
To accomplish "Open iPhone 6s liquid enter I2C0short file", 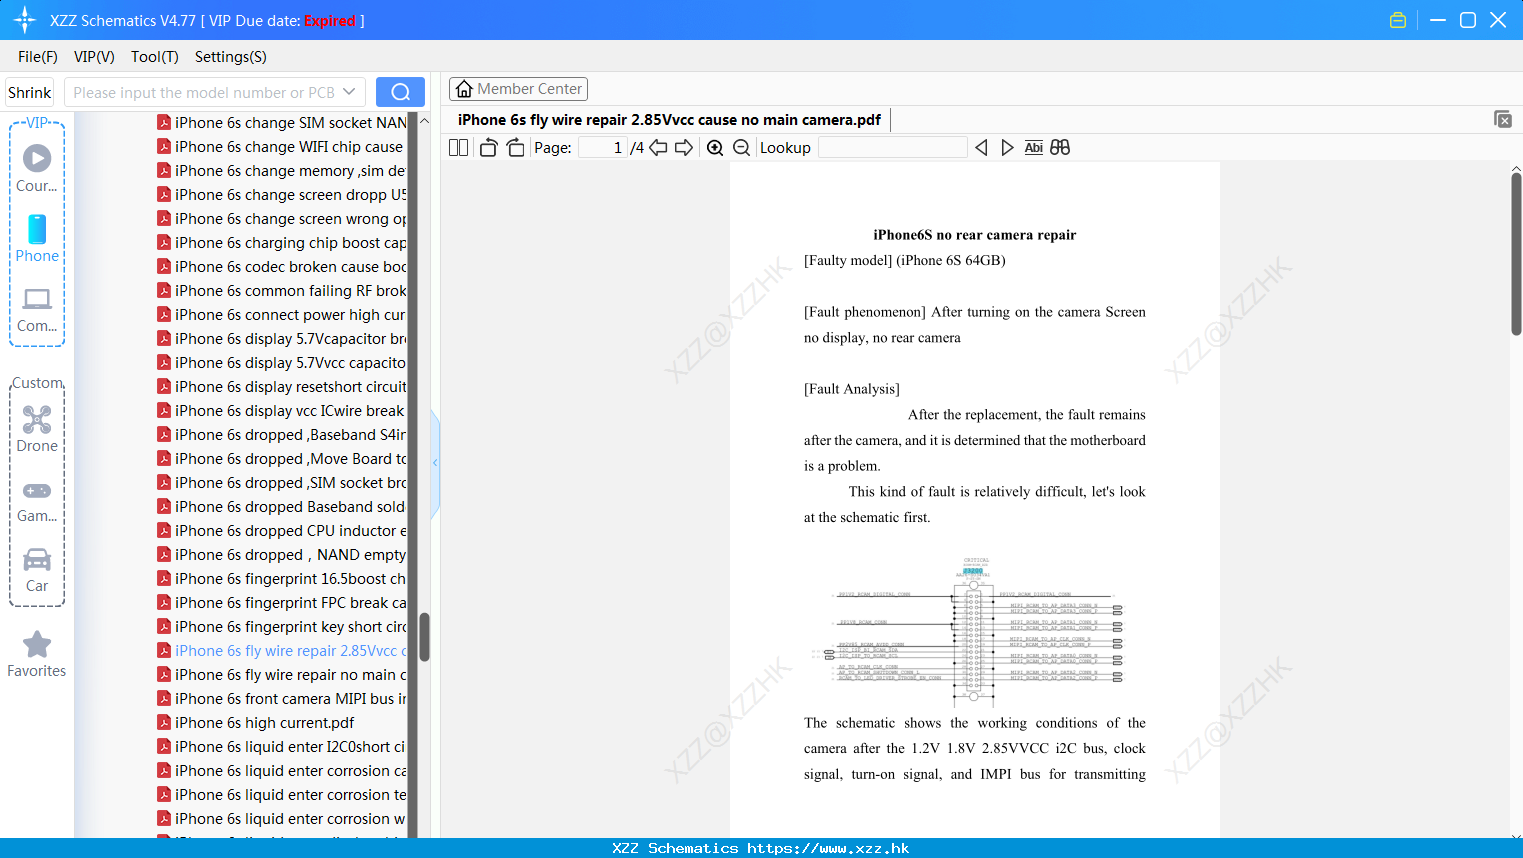I will (x=281, y=747).
